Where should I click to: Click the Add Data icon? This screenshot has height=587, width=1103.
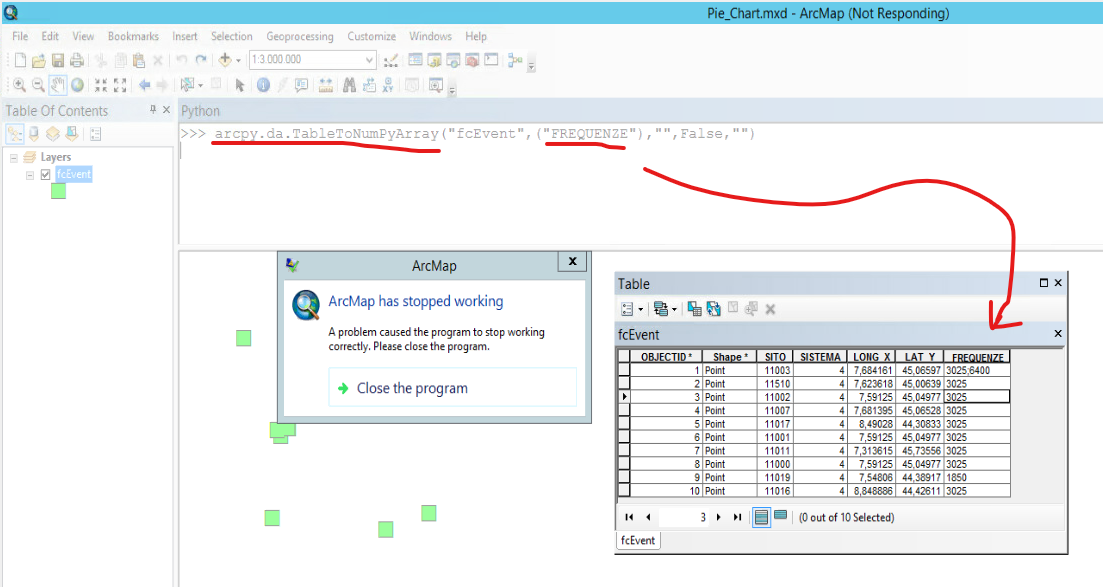pyautogui.click(x=225, y=60)
